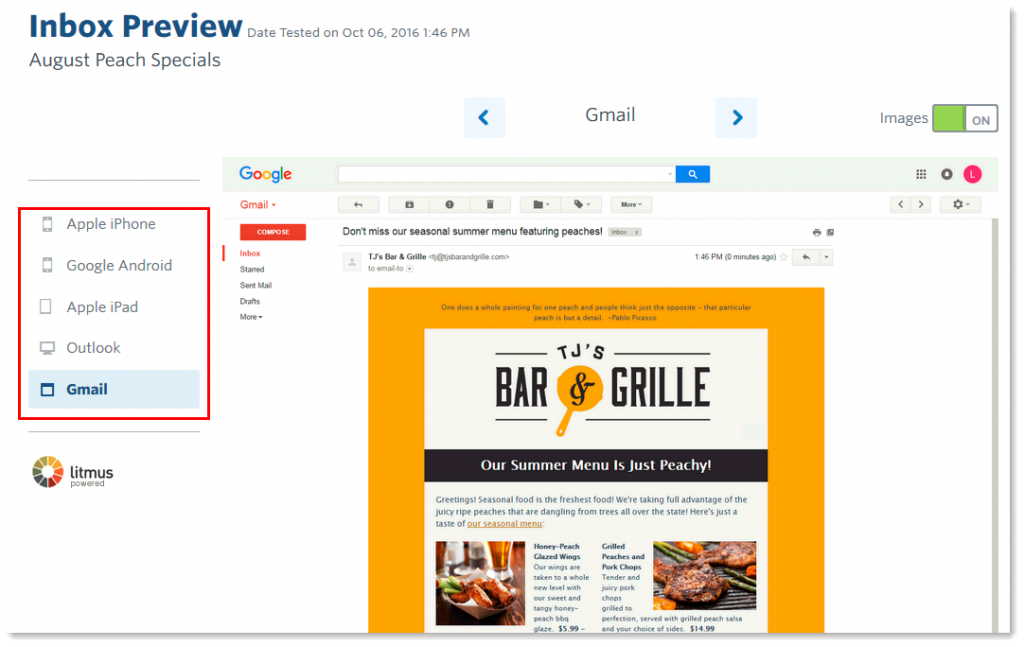
Task: Report the email as spam
Action: tap(449, 205)
